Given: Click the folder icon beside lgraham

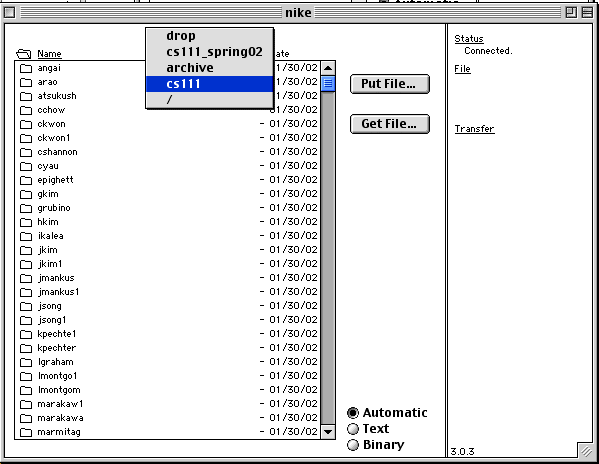Looking at the screenshot, I should [x=26, y=362].
